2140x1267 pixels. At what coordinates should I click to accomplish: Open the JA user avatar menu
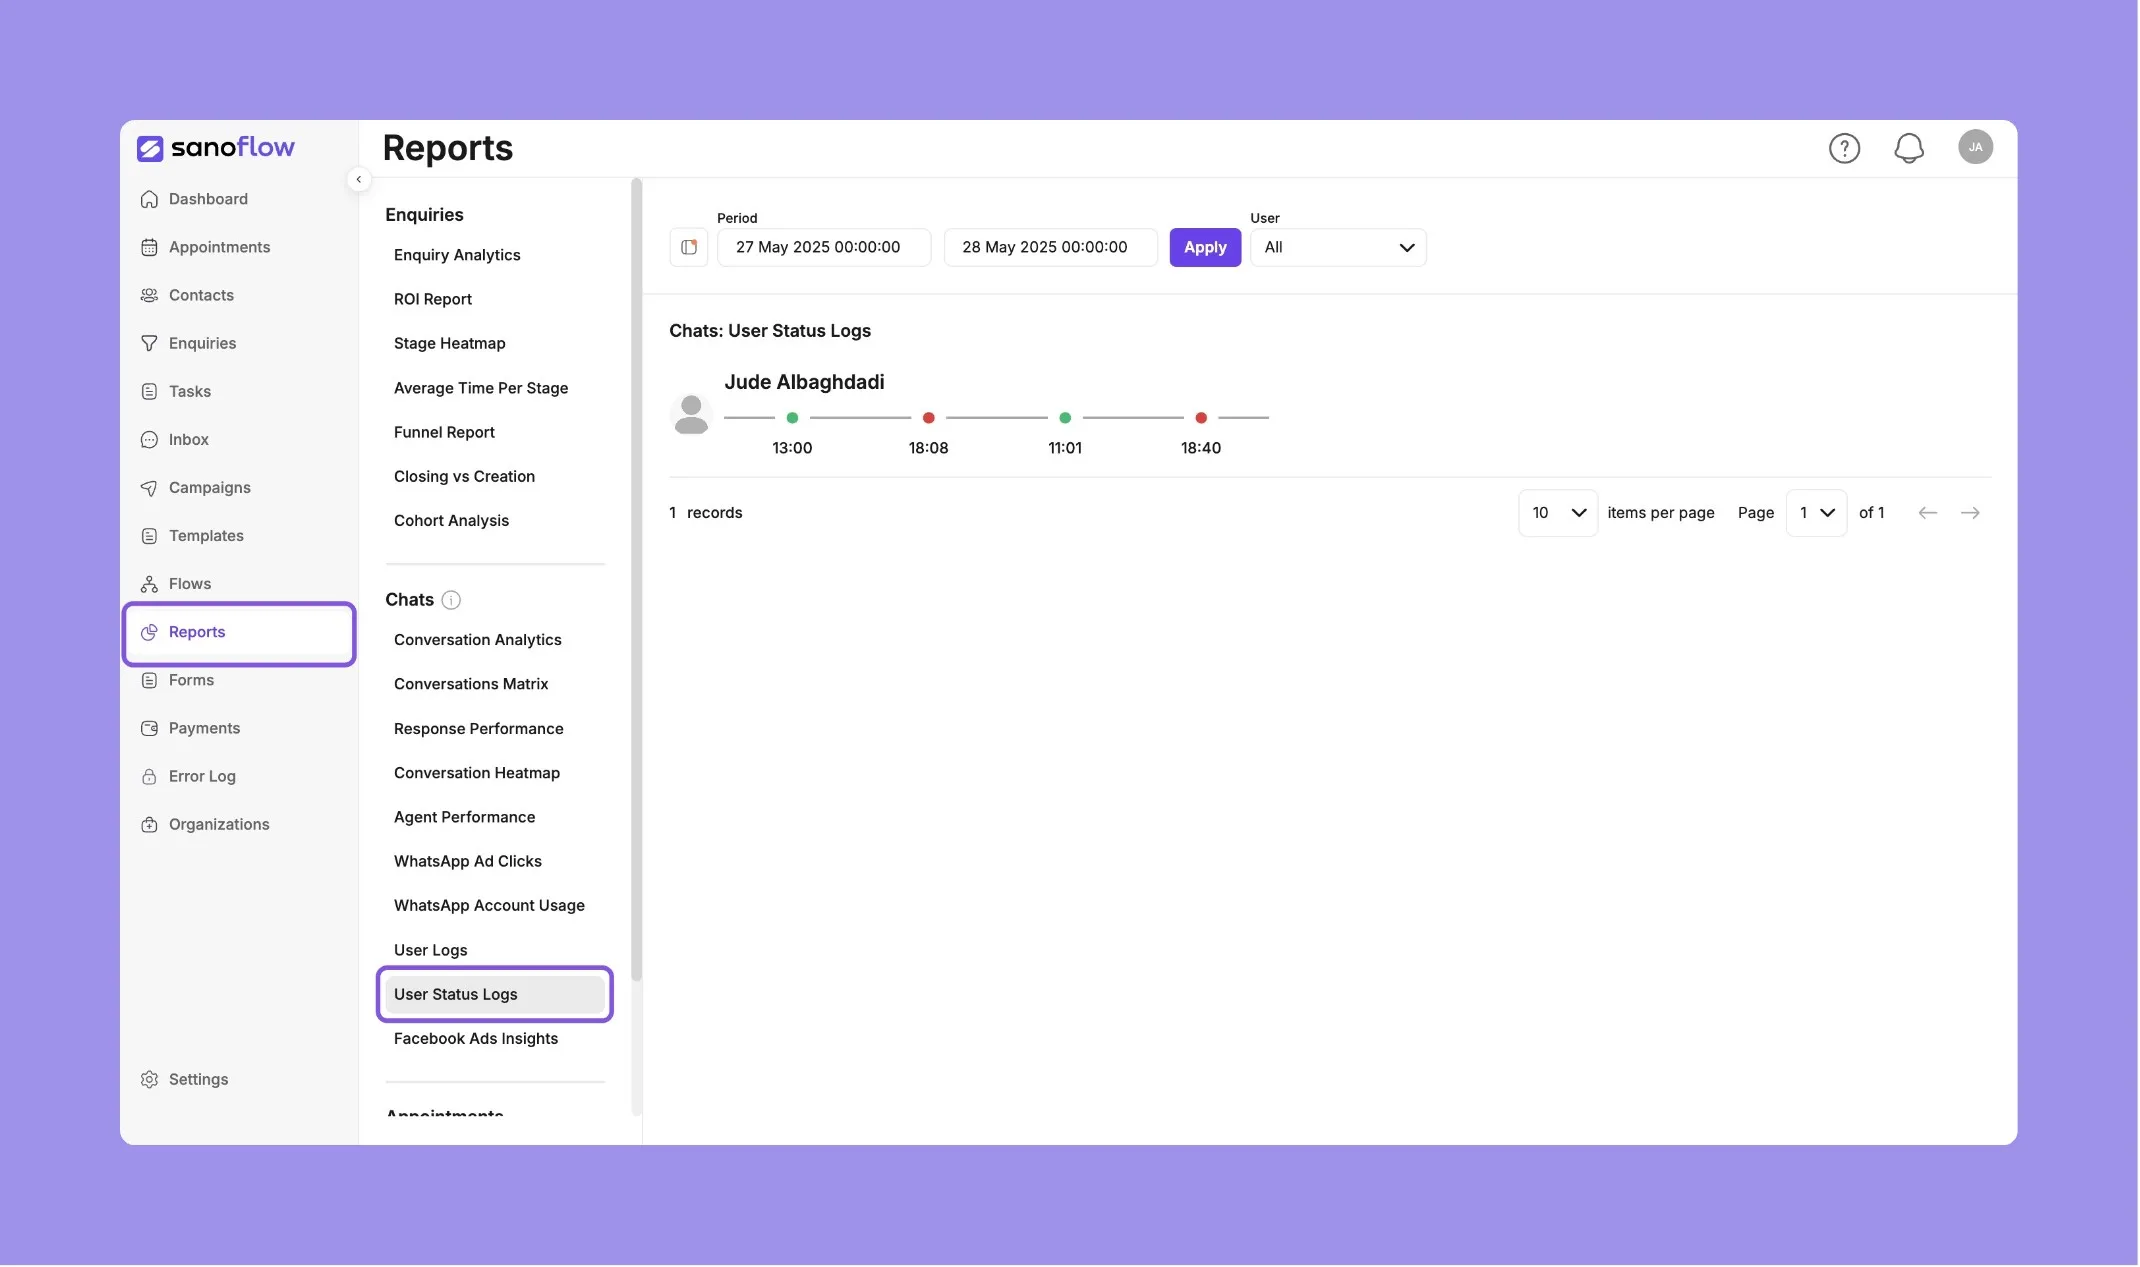(x=1975, y=147)
